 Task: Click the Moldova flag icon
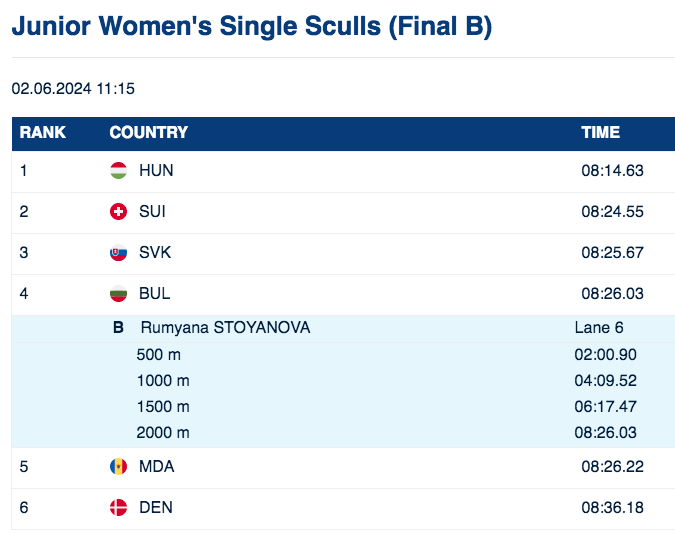point(118,467)
